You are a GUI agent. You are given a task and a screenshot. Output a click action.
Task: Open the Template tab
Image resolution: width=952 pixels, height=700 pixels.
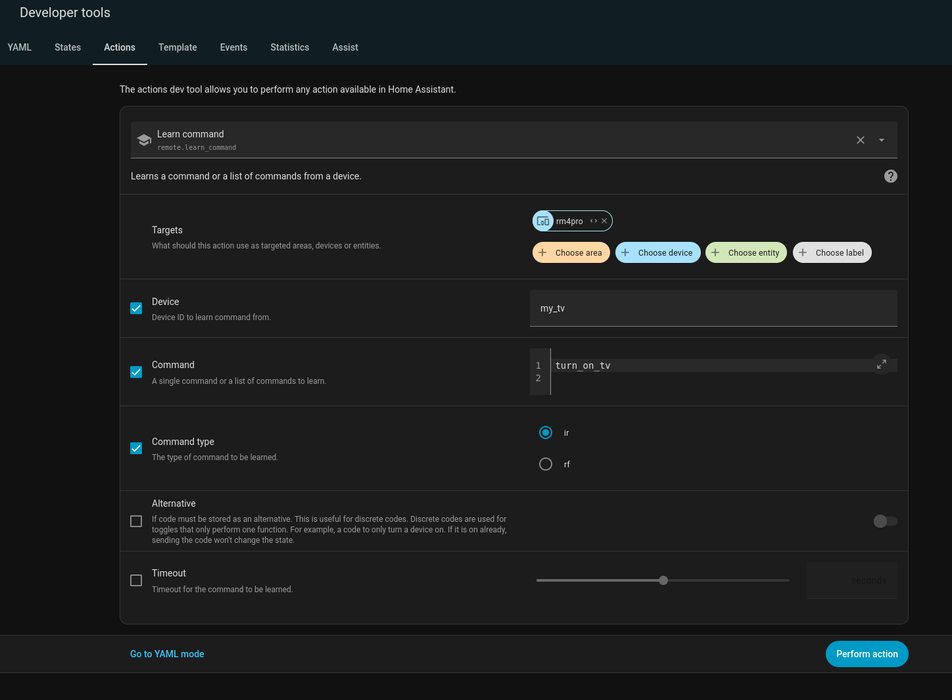coord(177,47)
